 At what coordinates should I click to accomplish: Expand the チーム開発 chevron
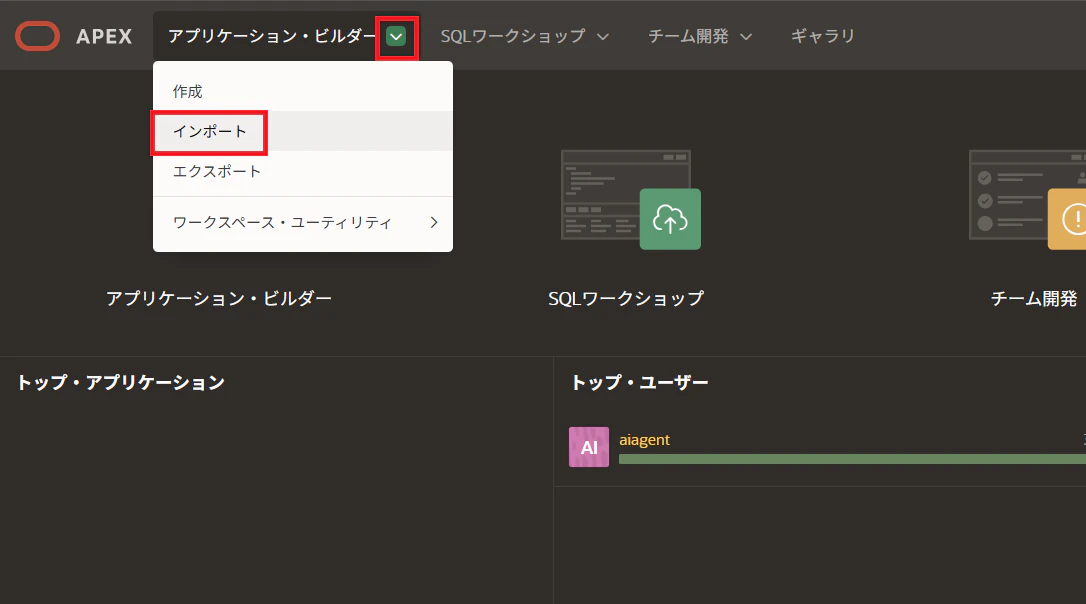tap(746, 37)
